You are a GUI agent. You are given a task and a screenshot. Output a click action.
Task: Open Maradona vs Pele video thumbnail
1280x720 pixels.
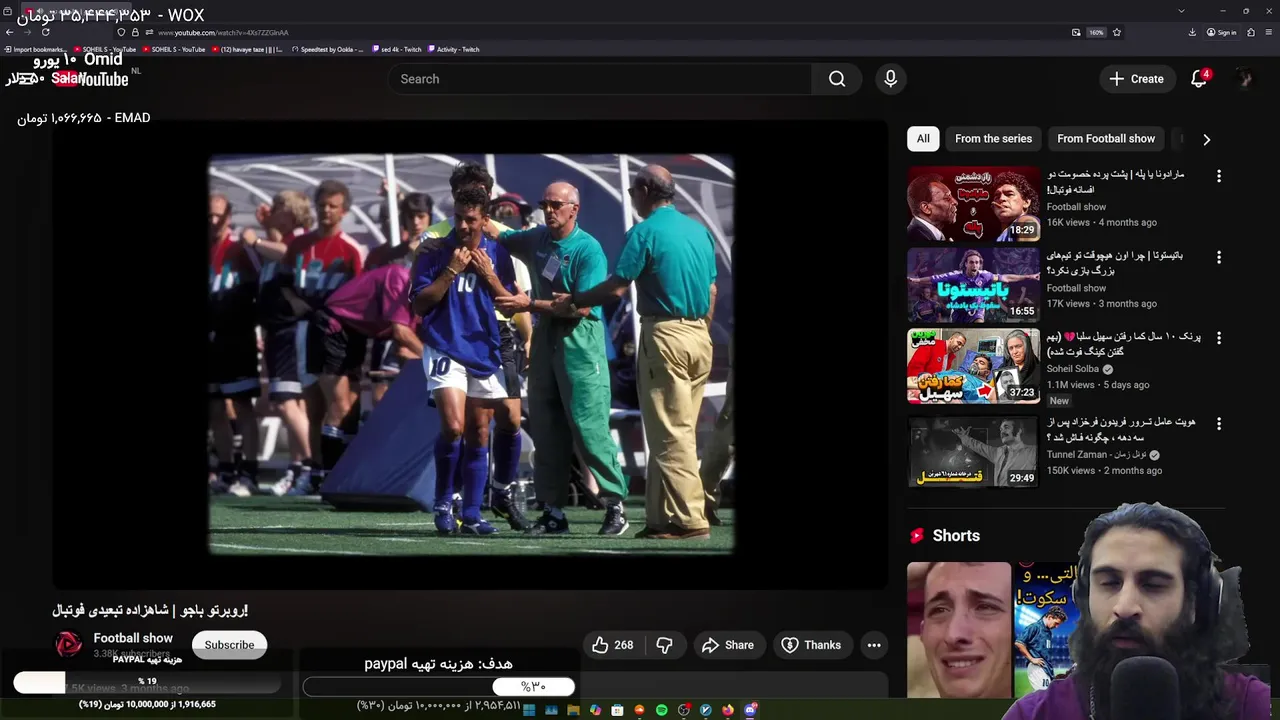(x=973, y=204)
